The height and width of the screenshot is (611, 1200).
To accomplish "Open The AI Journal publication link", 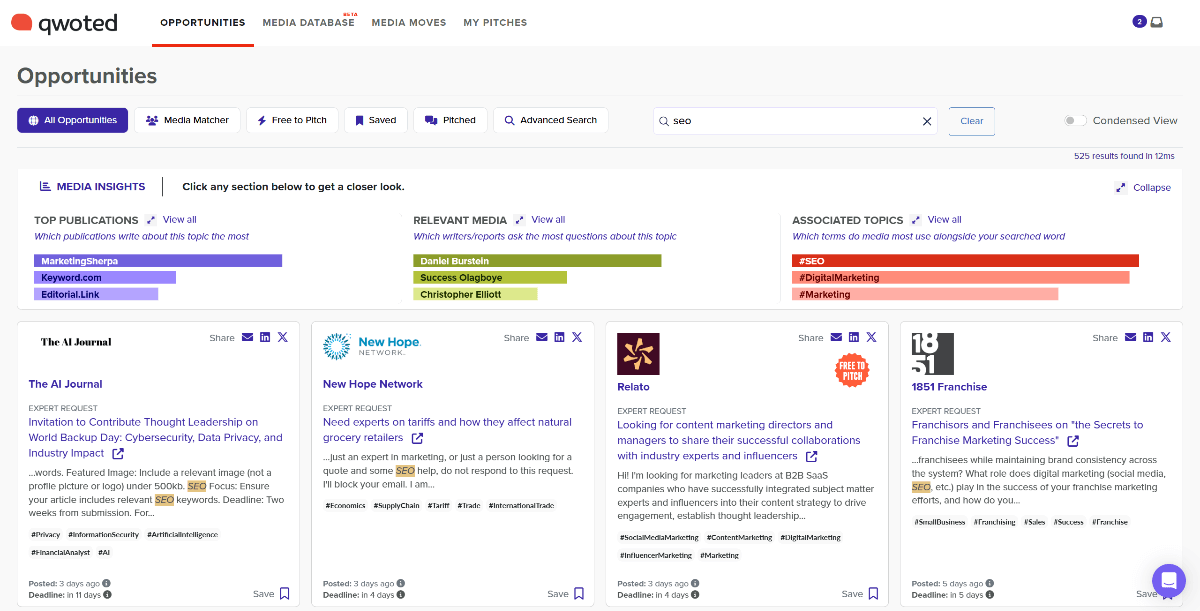I will [65, 384].
